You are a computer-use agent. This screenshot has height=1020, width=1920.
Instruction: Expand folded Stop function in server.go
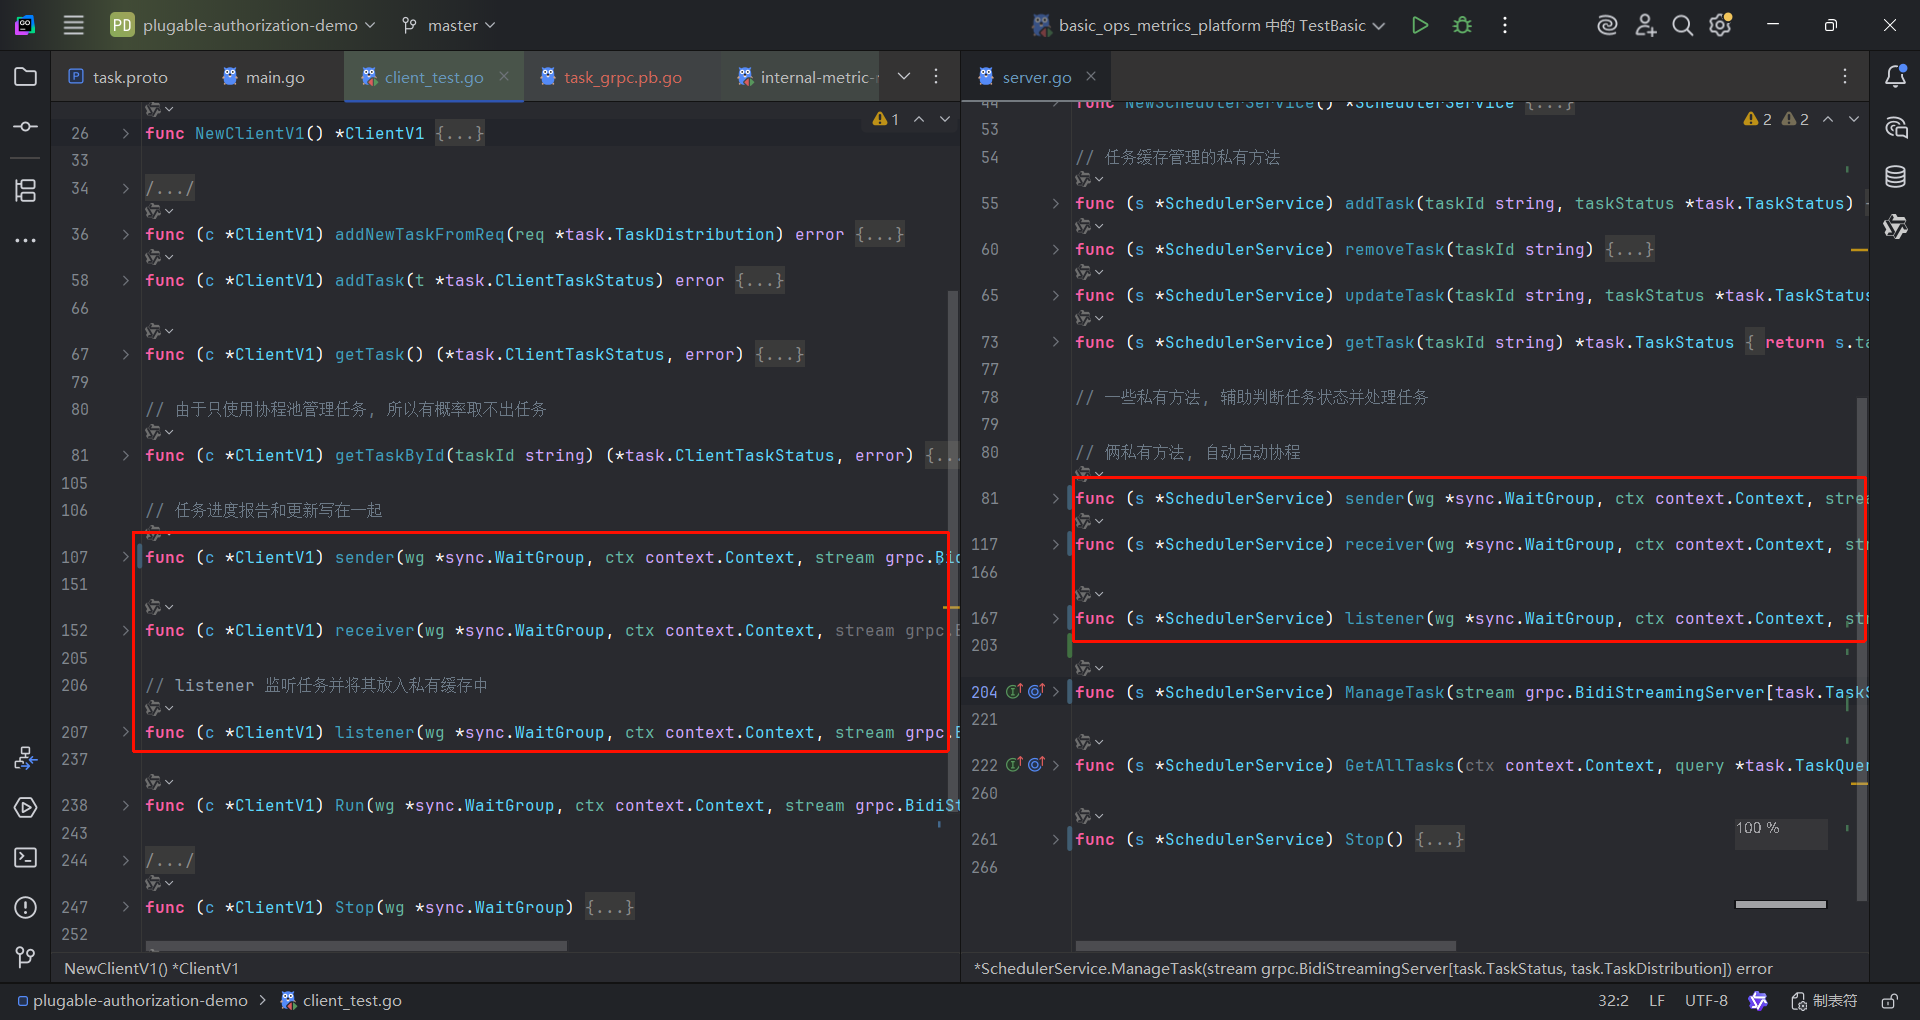[x=1439, y=839]
